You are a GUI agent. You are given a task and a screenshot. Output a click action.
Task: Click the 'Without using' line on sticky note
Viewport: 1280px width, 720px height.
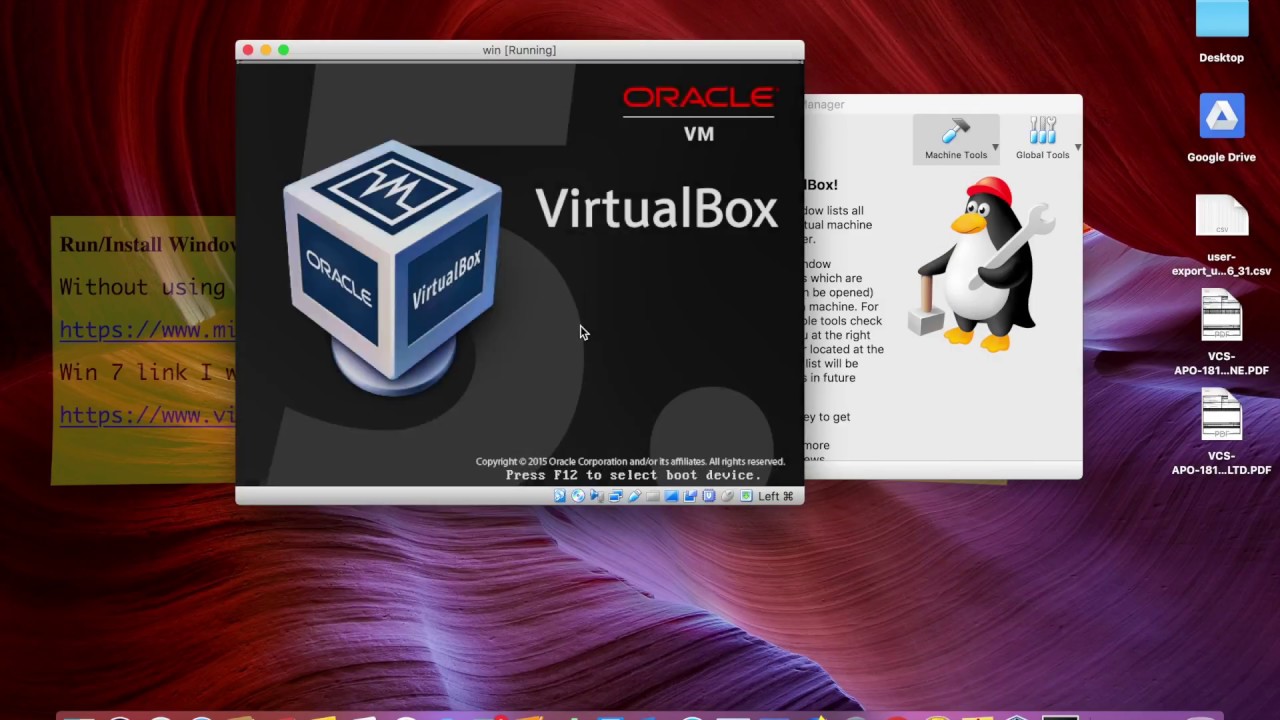click(142, 287)
